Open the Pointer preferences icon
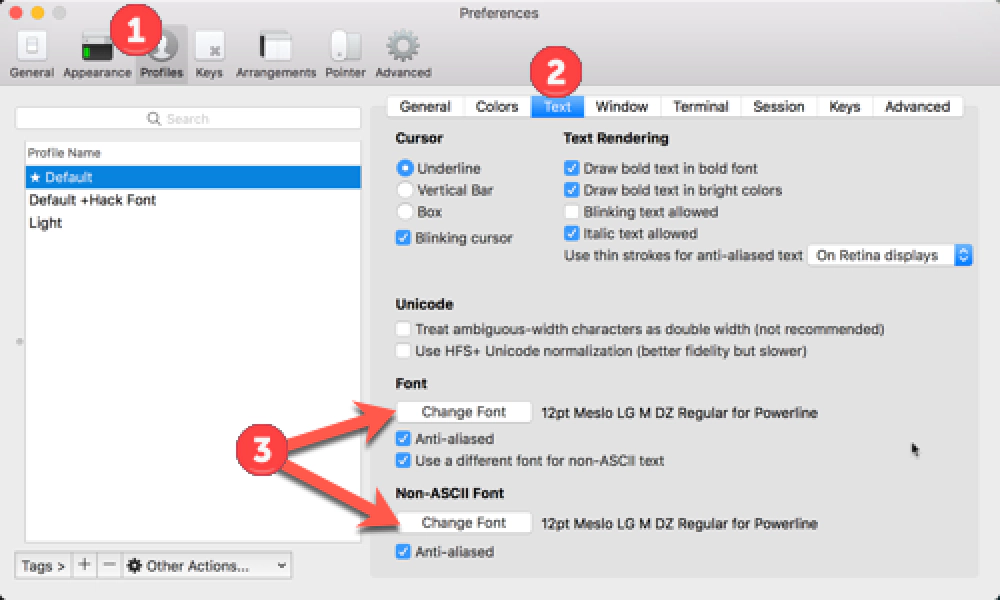 [x=345, y=54]
